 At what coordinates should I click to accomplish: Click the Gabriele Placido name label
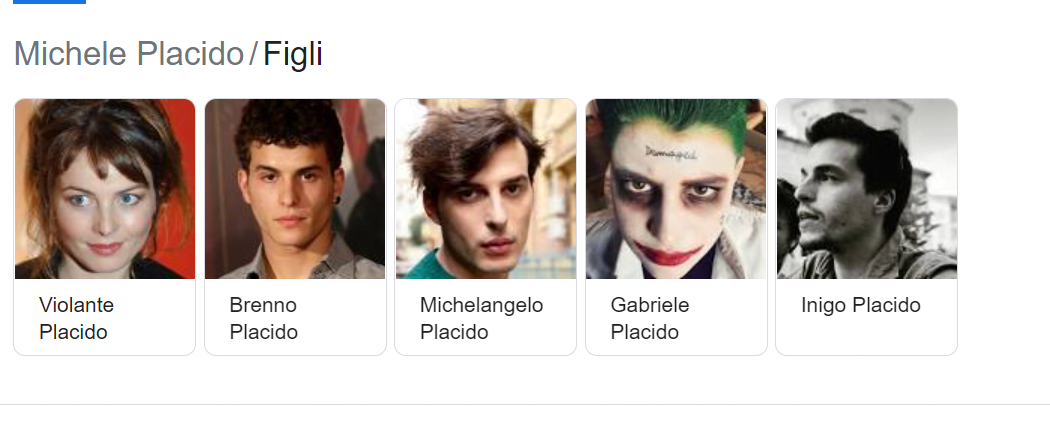[x=650, y=319]
